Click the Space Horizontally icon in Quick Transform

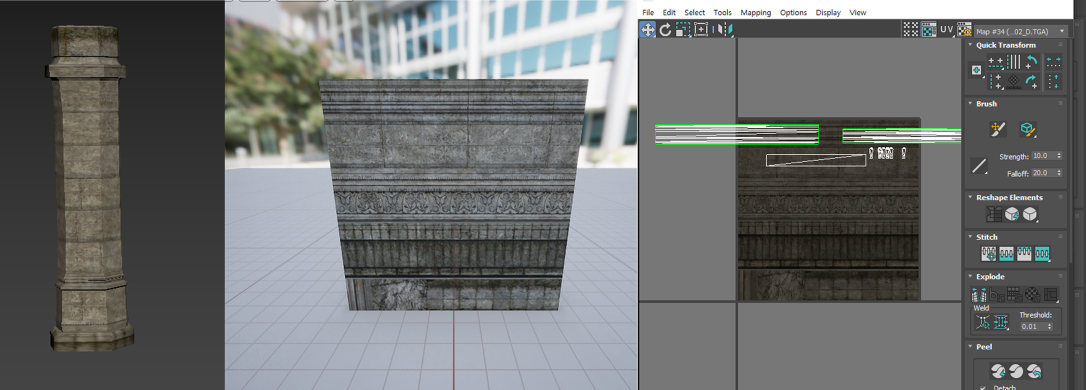click(1053, 62)
